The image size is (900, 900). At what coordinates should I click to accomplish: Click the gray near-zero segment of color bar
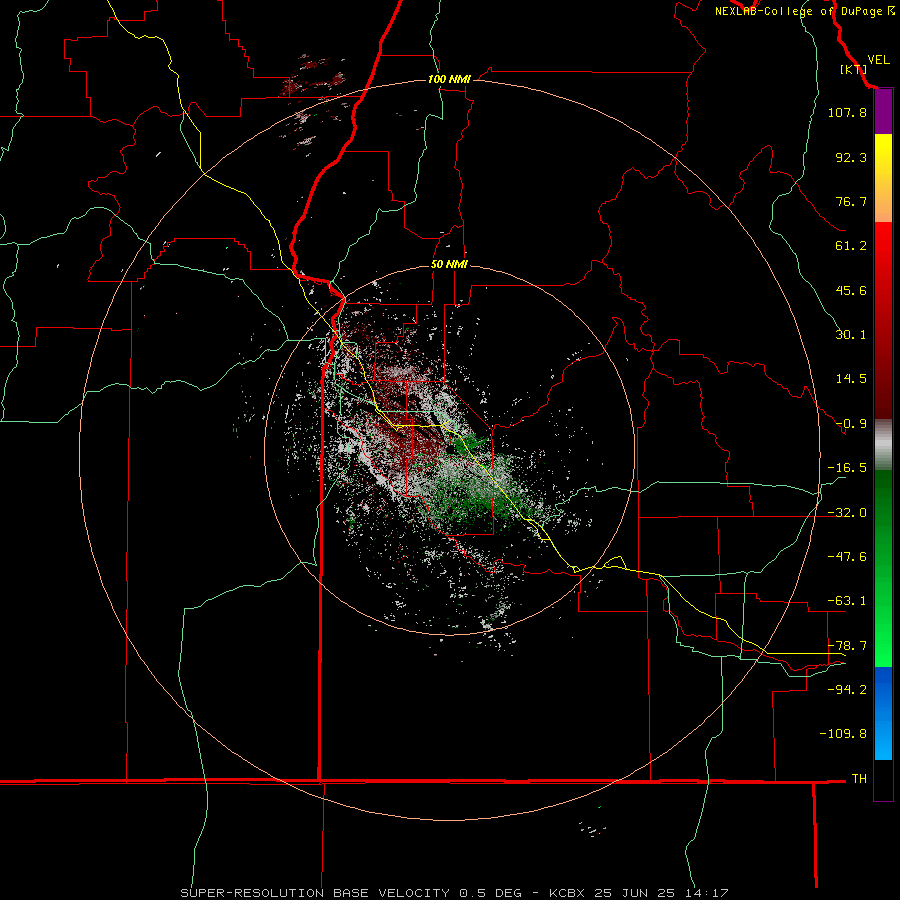click(883, 445)
